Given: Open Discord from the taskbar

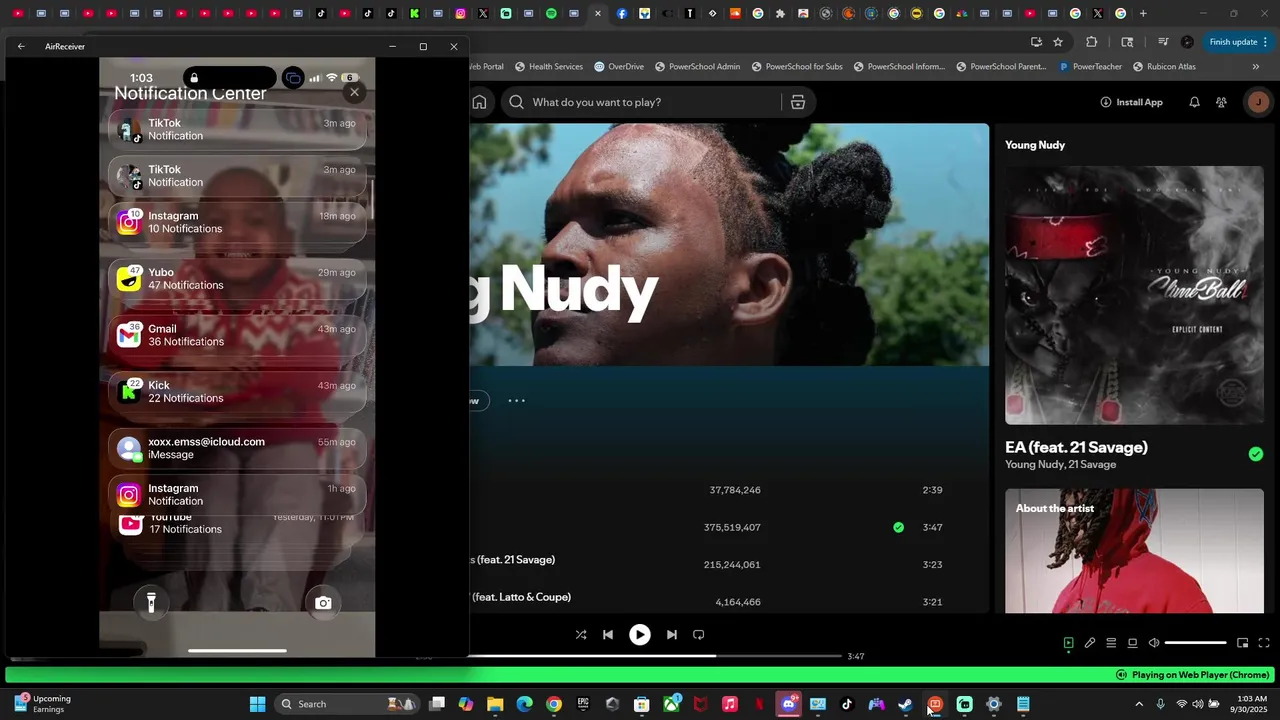Looking at the screenshot, I should tap(789, 704).
